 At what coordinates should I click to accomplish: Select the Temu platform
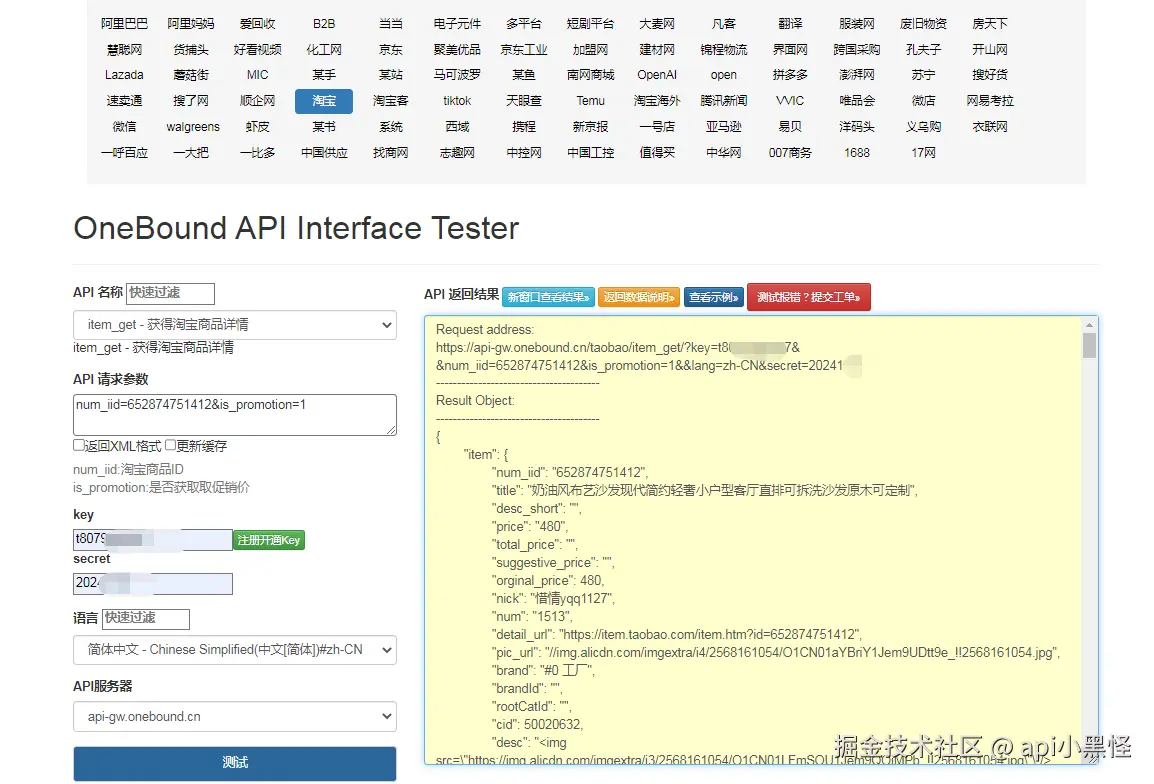(590, 101)
